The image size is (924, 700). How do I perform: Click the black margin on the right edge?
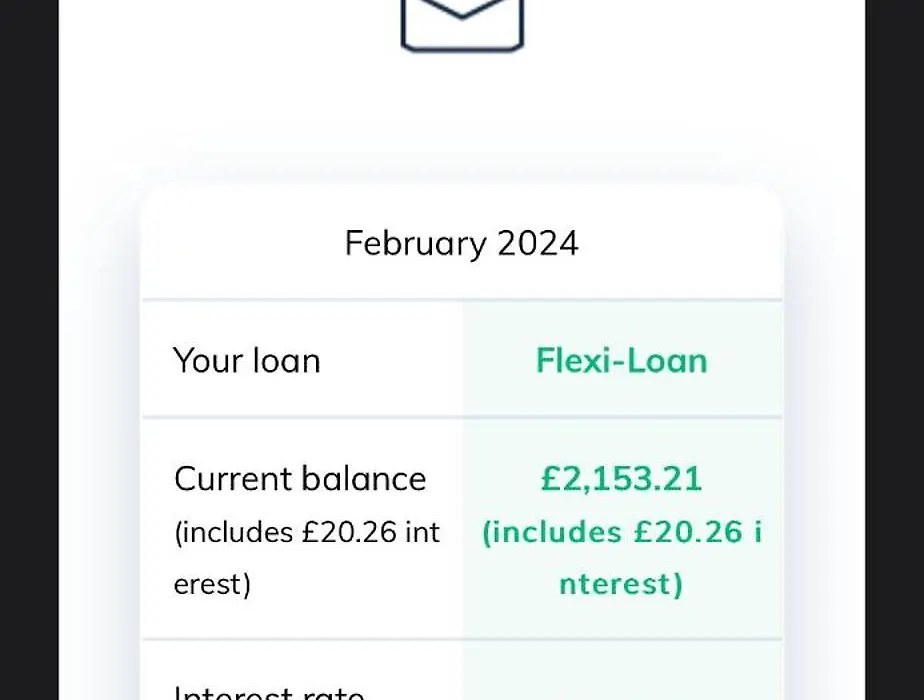[895, 350]
